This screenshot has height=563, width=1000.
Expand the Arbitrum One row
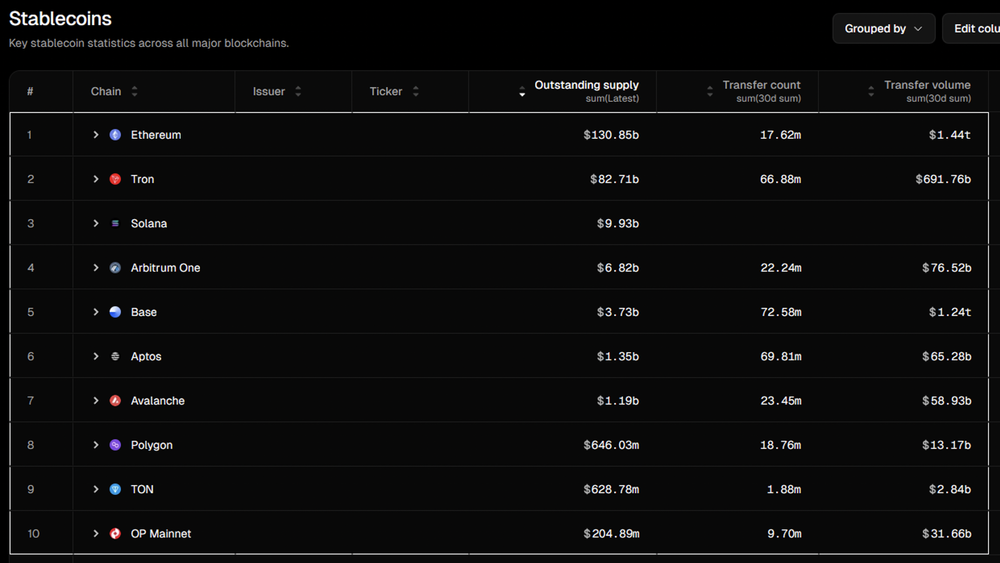(x=96, y=268)
